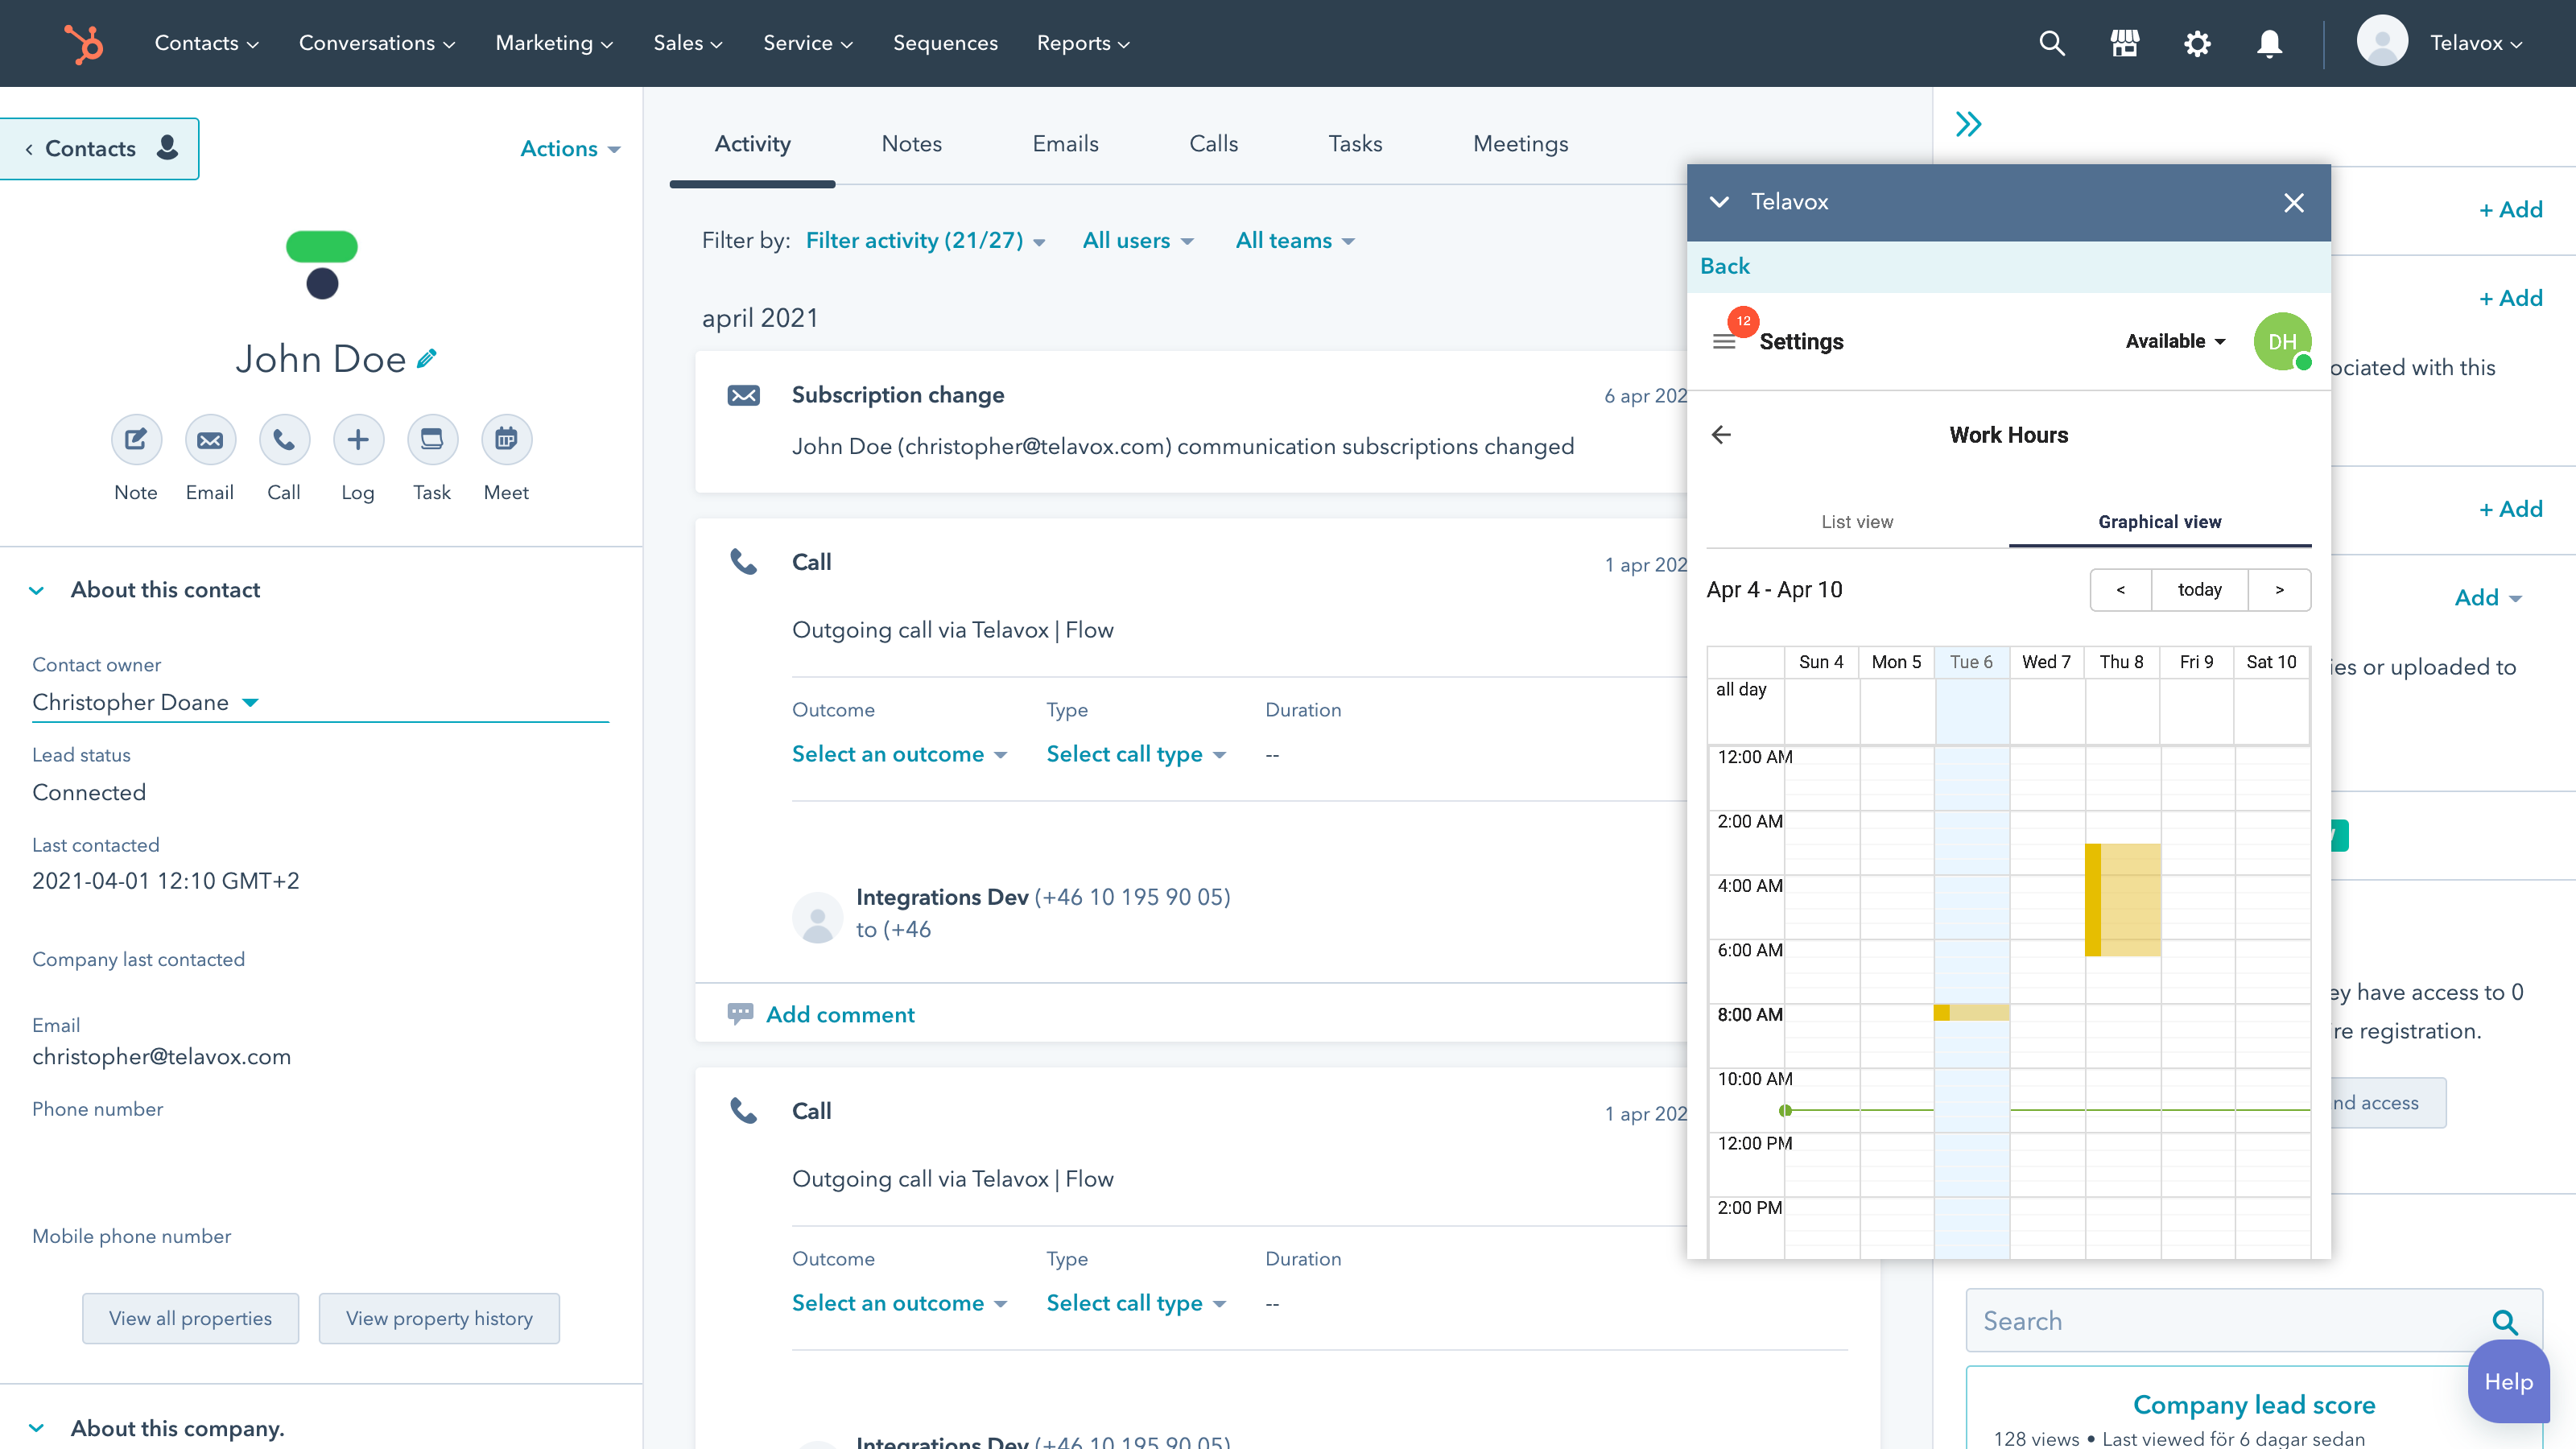
Task: Switch to the Emails tab
Action: point(1065,144)
